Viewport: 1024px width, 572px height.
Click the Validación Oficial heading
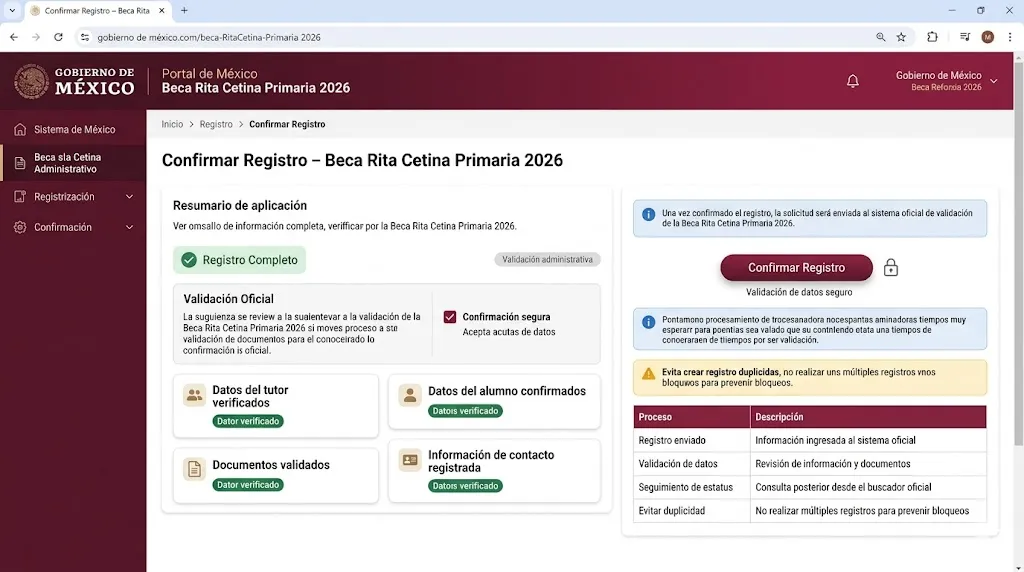[x=229, y=299]
